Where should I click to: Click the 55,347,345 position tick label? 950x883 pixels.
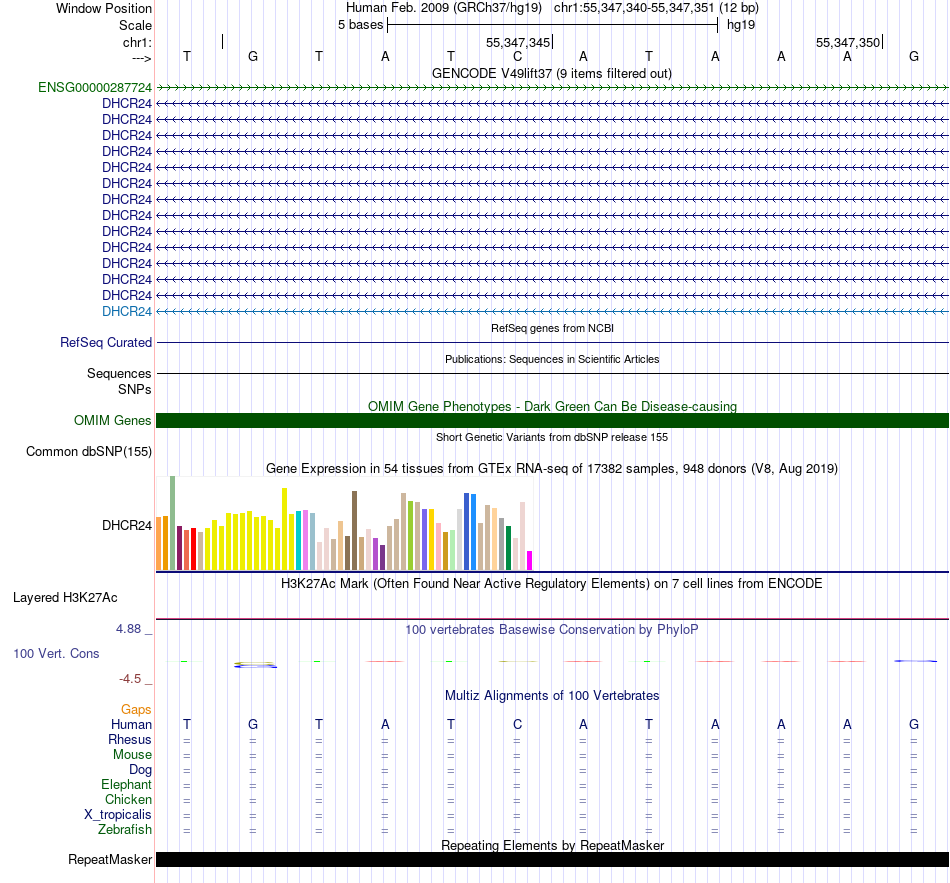click(x=518, y=42)
